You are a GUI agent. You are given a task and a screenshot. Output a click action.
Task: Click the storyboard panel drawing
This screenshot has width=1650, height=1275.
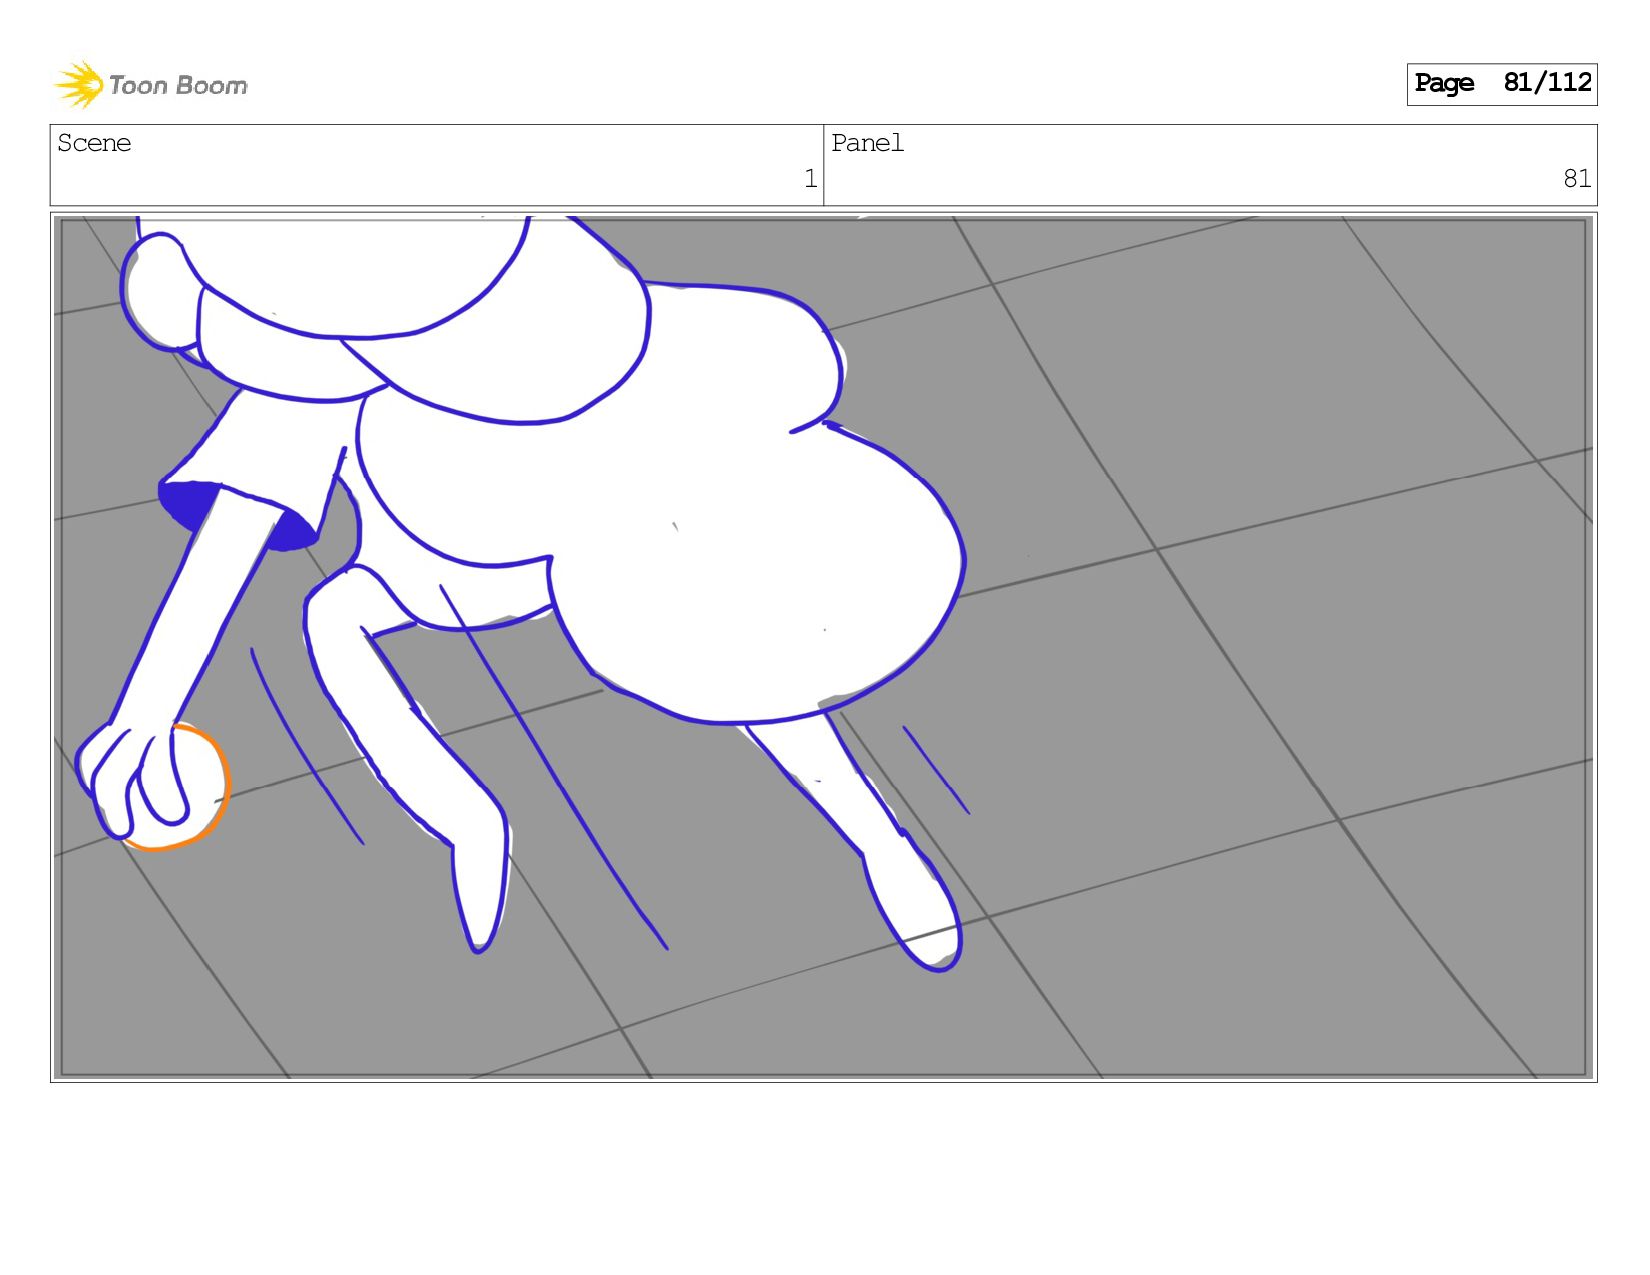(824, 647)
